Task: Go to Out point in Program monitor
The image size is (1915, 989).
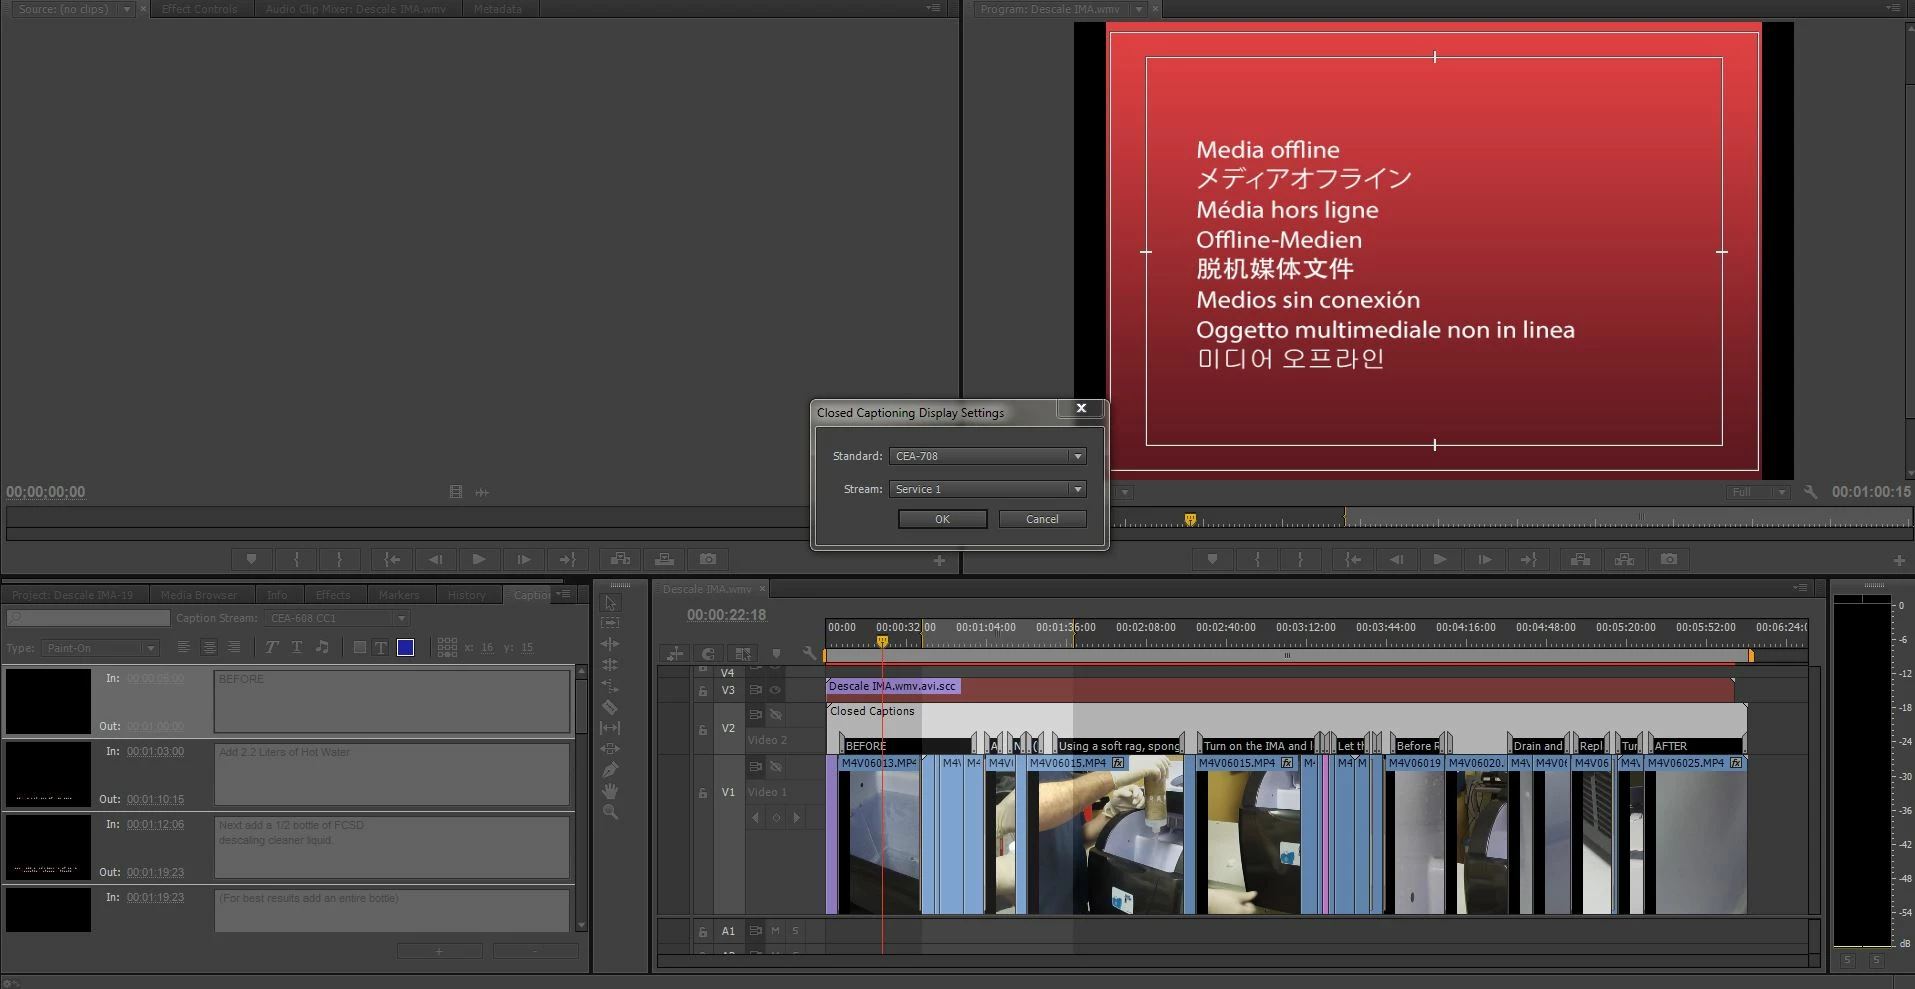Action: 1528,559
